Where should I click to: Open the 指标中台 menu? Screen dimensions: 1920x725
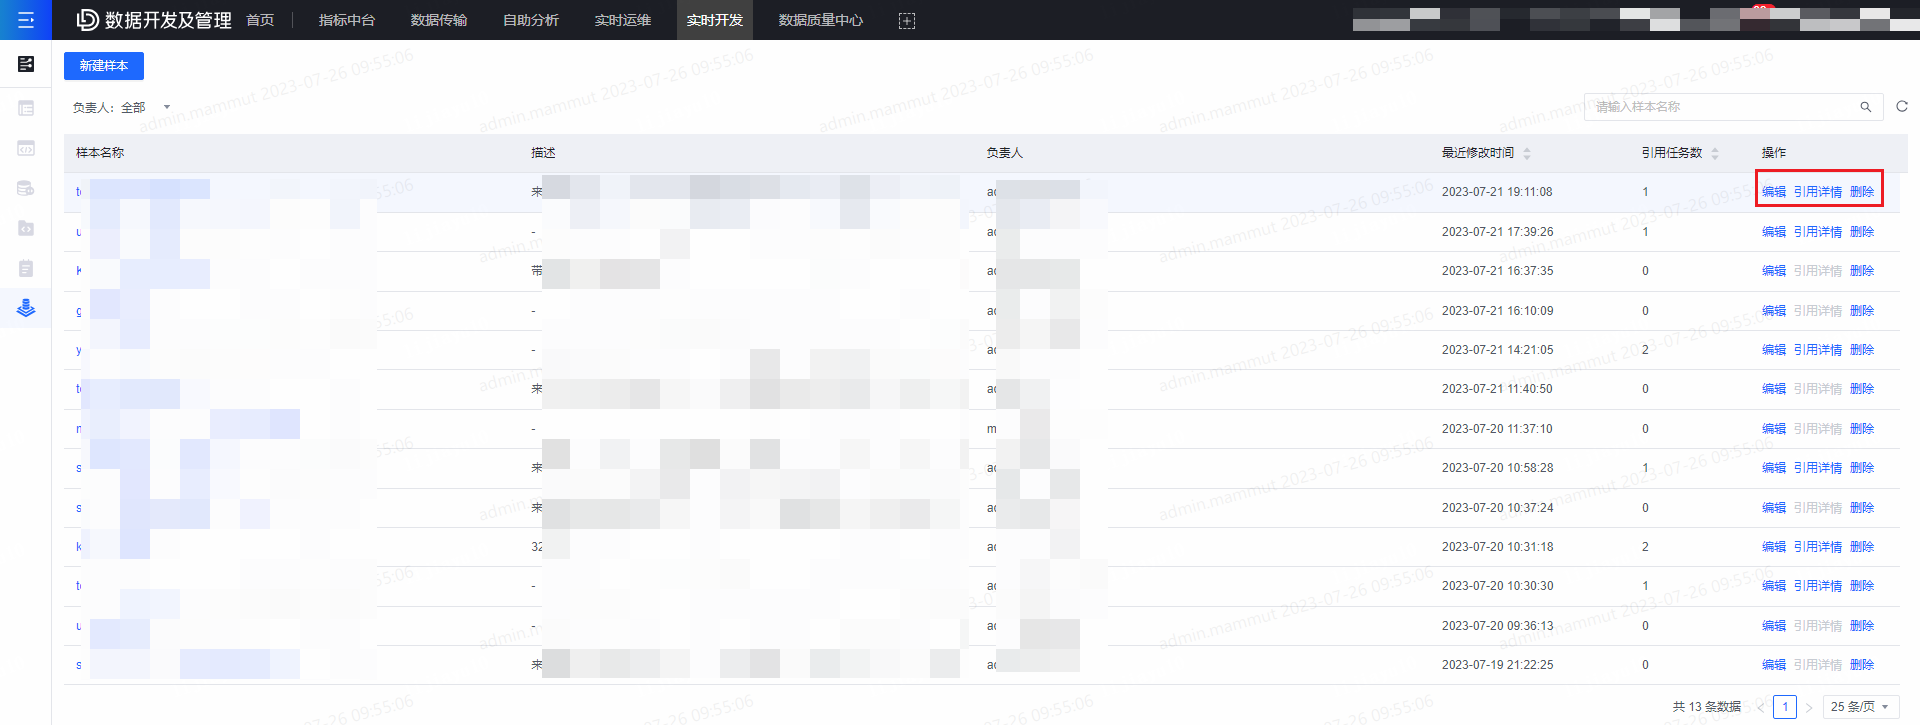[347, 20]
